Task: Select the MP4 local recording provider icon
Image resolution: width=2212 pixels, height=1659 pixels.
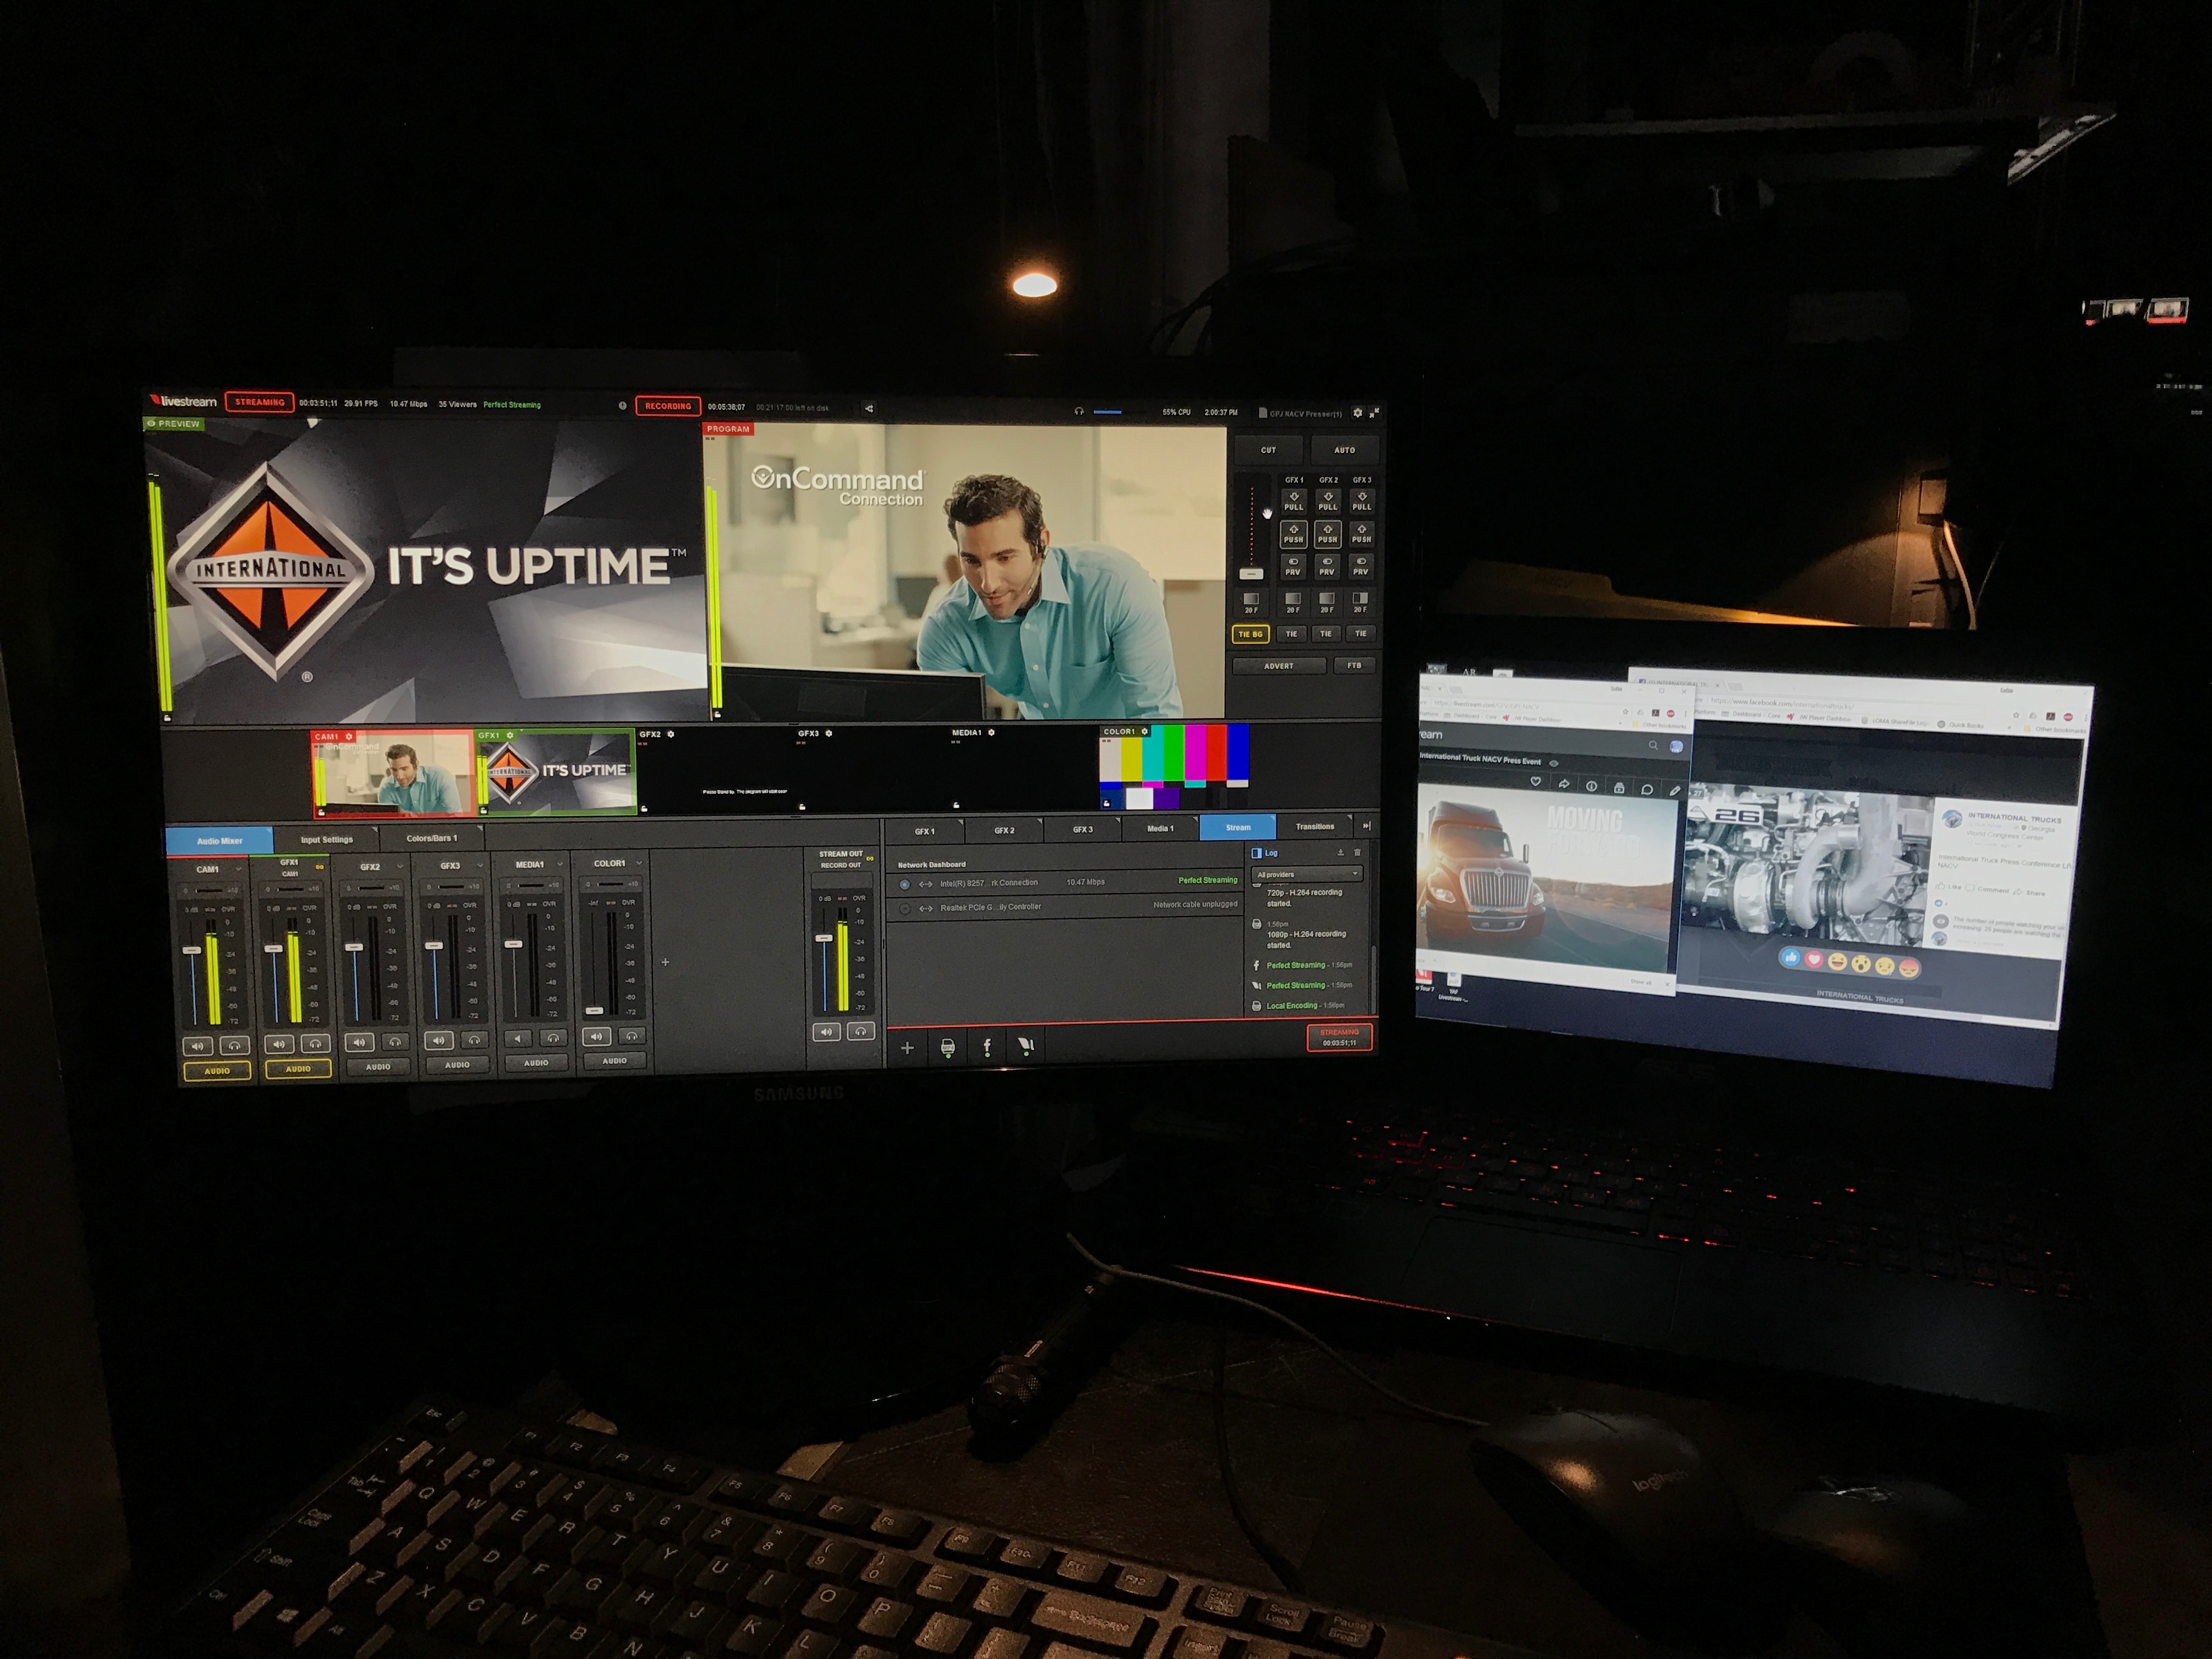Action: click(x=947, y=1047)
